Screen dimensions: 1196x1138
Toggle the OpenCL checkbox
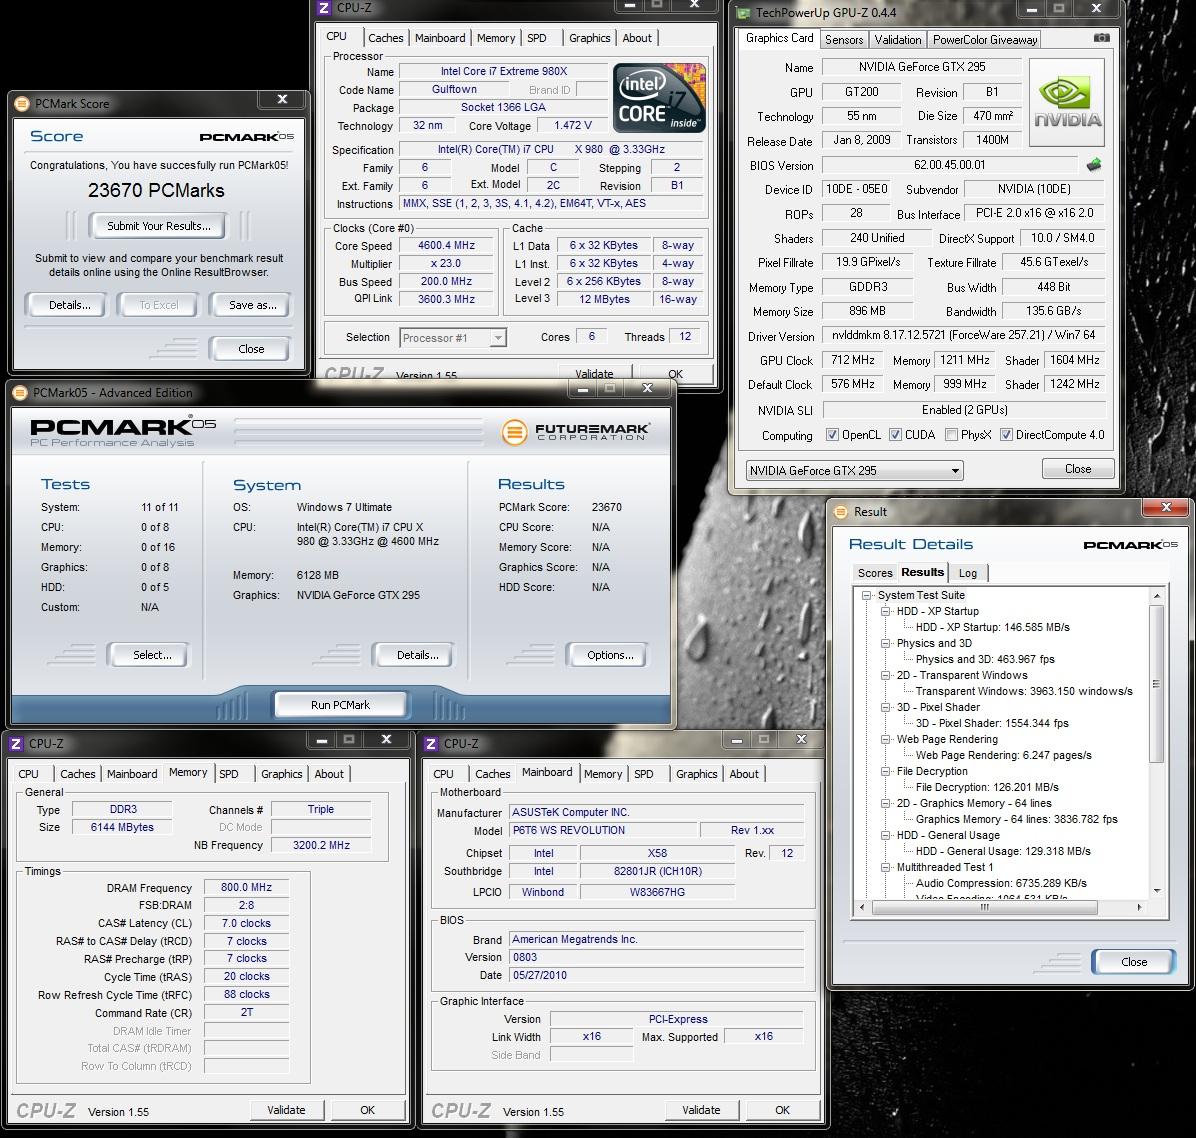pos(832,435)
